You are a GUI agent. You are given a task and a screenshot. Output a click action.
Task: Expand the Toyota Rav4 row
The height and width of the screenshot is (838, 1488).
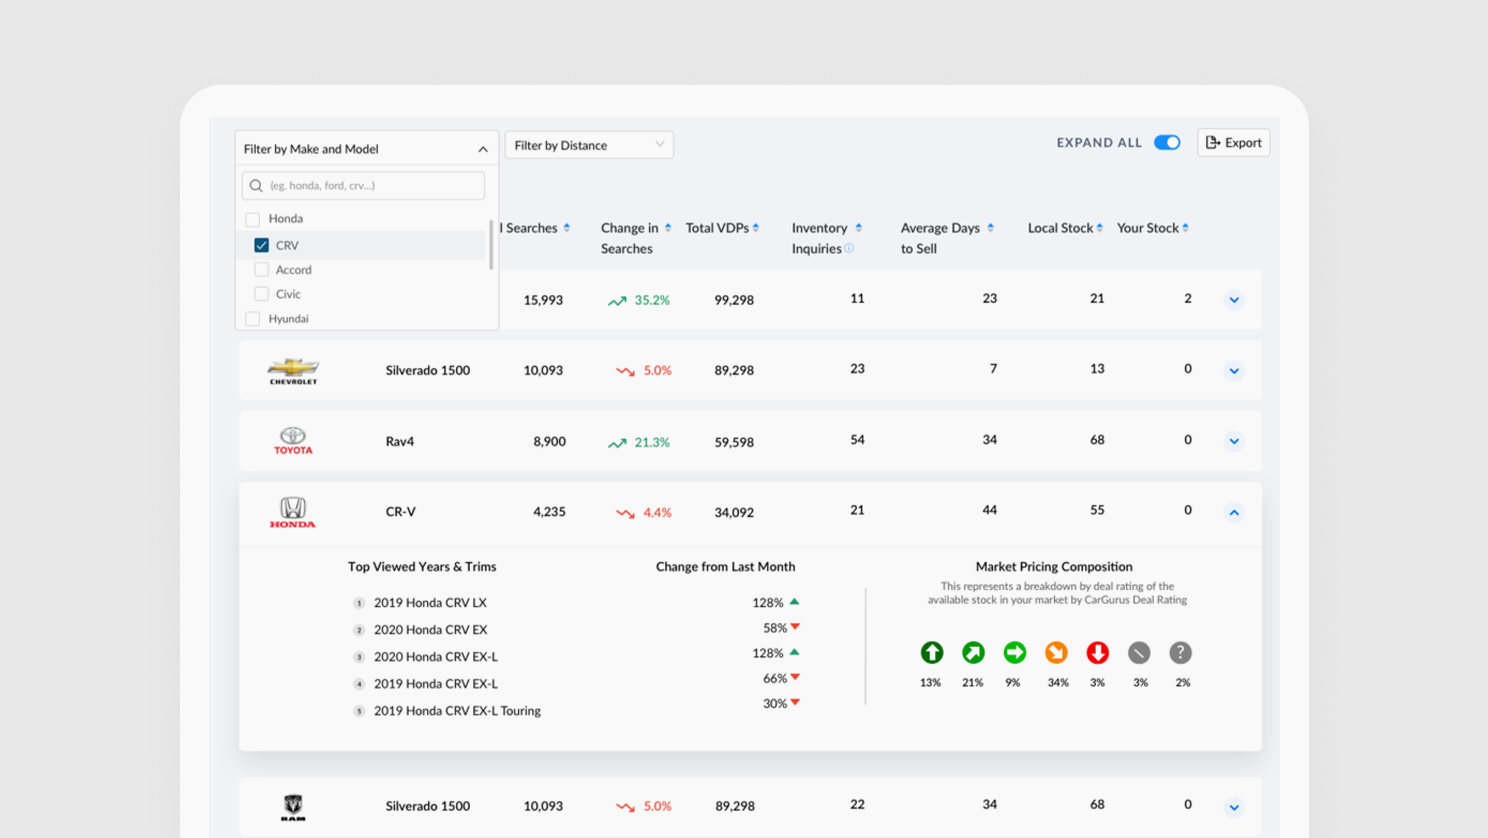point(1234,441)
